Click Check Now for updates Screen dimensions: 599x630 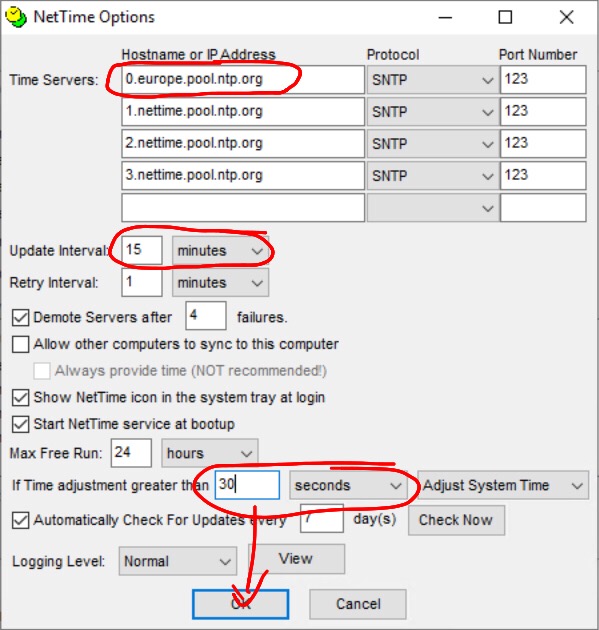[456, 520]
